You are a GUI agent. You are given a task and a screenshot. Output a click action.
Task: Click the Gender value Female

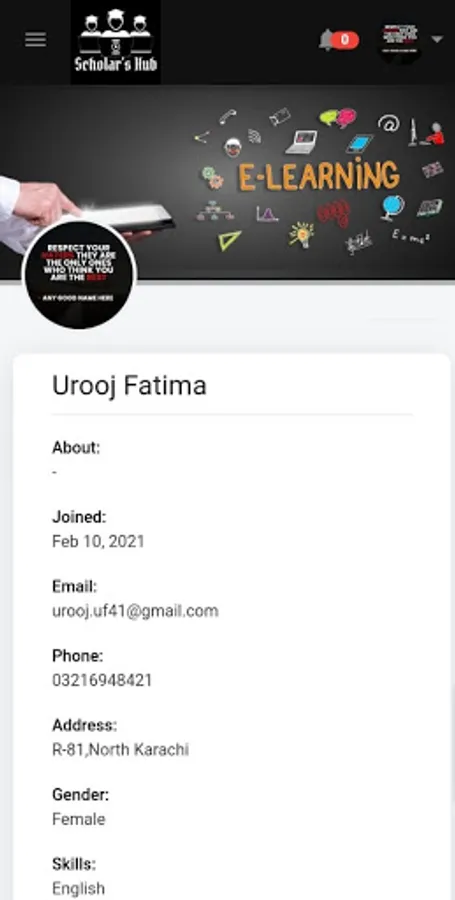79,819
